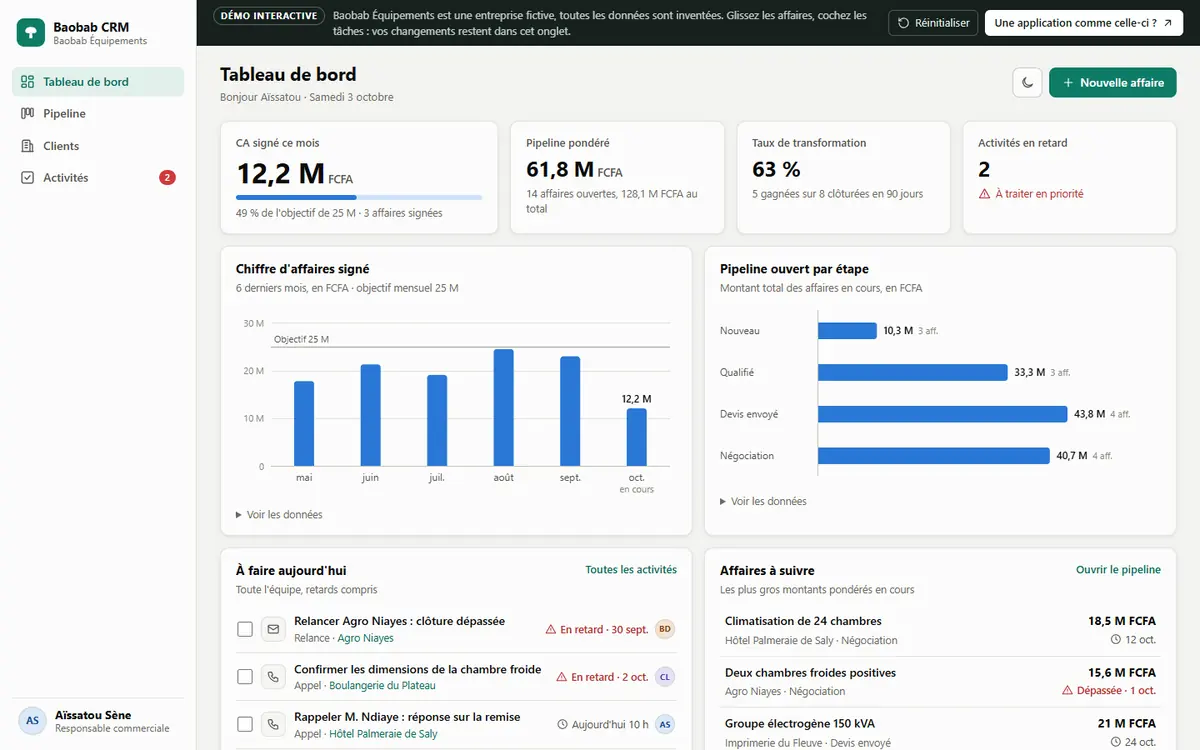Click the BD assignee avatar
Viewport: 1200px width, 750px height.
click(x=665, y=629)
